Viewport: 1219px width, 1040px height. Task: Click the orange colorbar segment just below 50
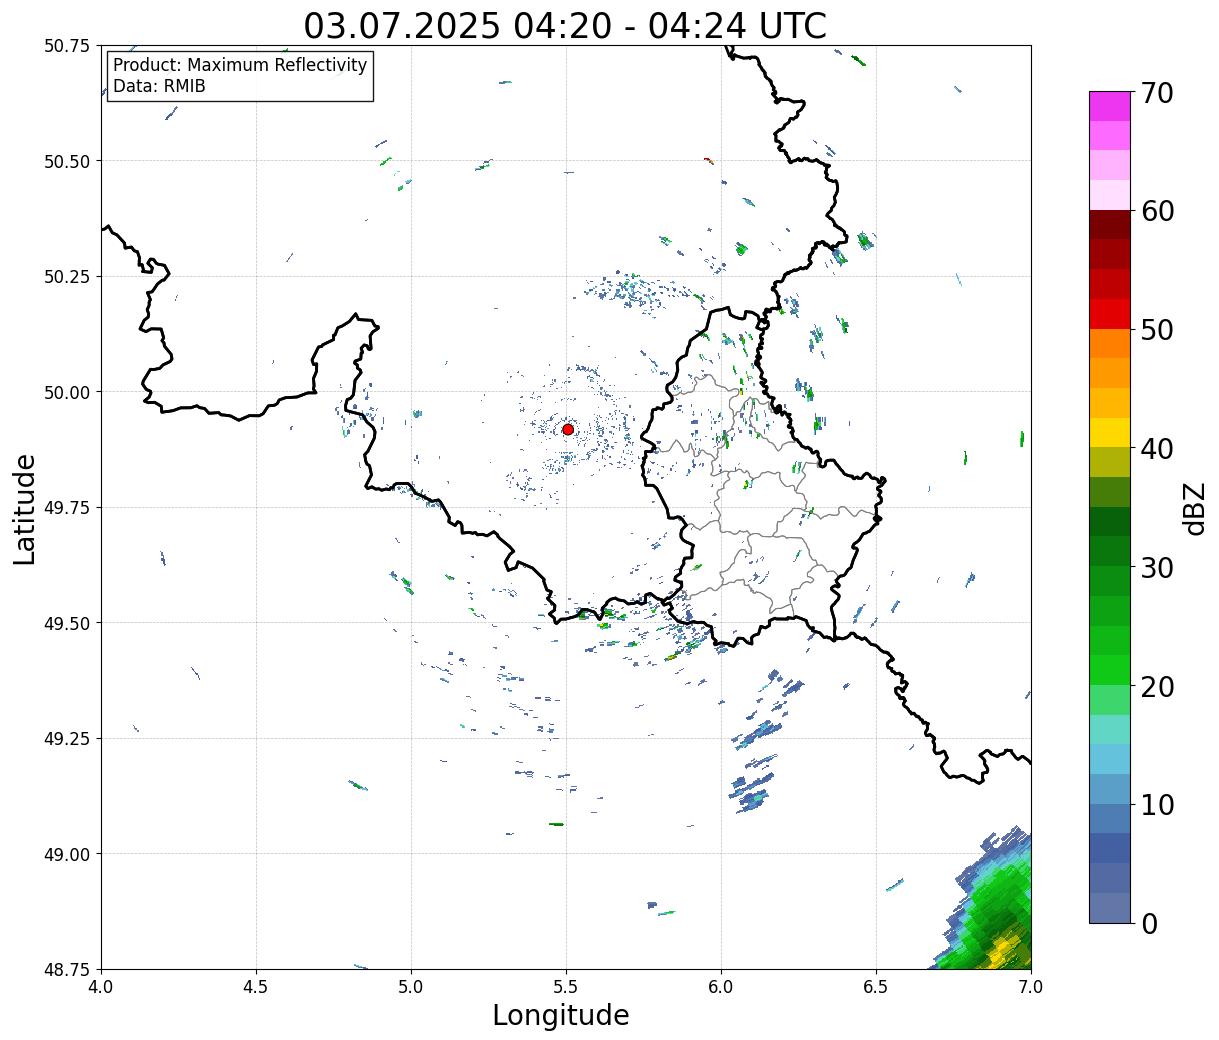click(1110, 344)
